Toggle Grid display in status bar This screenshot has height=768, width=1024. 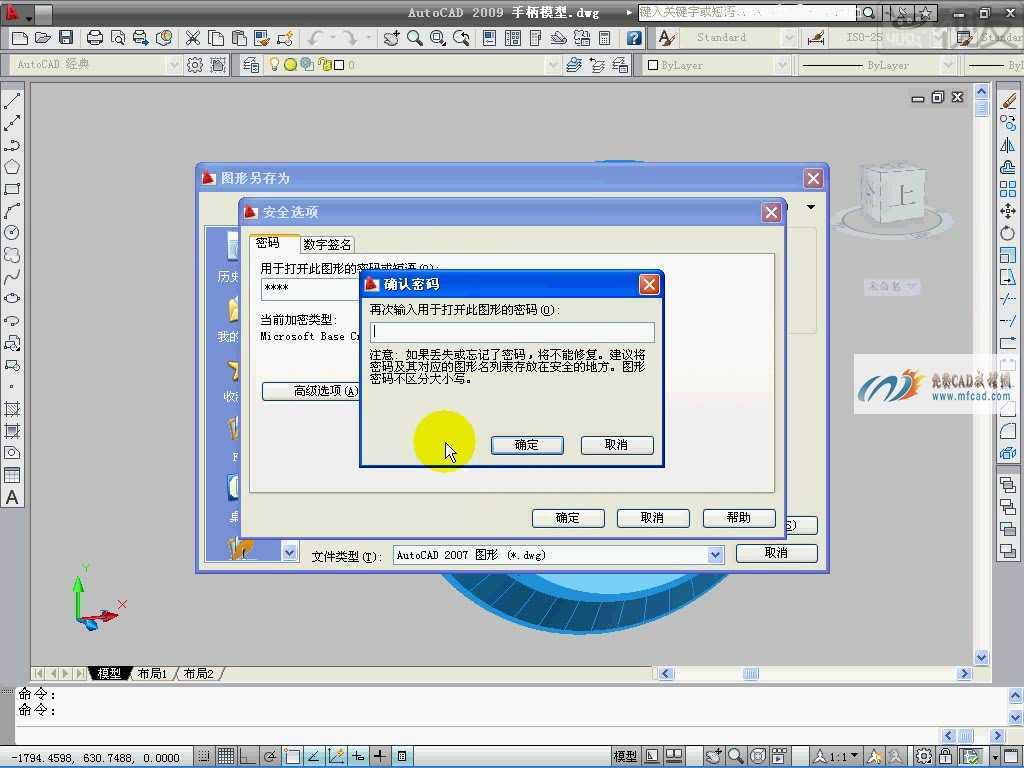[x=226, y=756]
